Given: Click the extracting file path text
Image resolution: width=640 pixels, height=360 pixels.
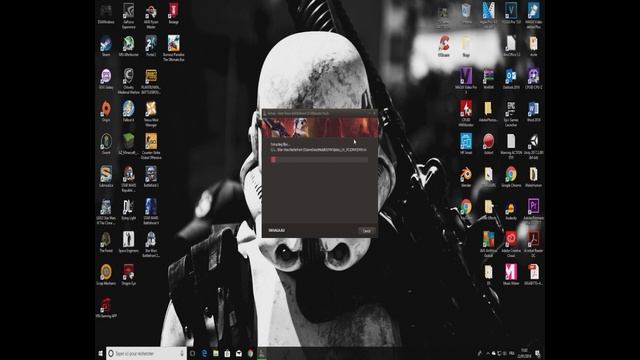Looking at the screenshot, I should tap(319, 150).
